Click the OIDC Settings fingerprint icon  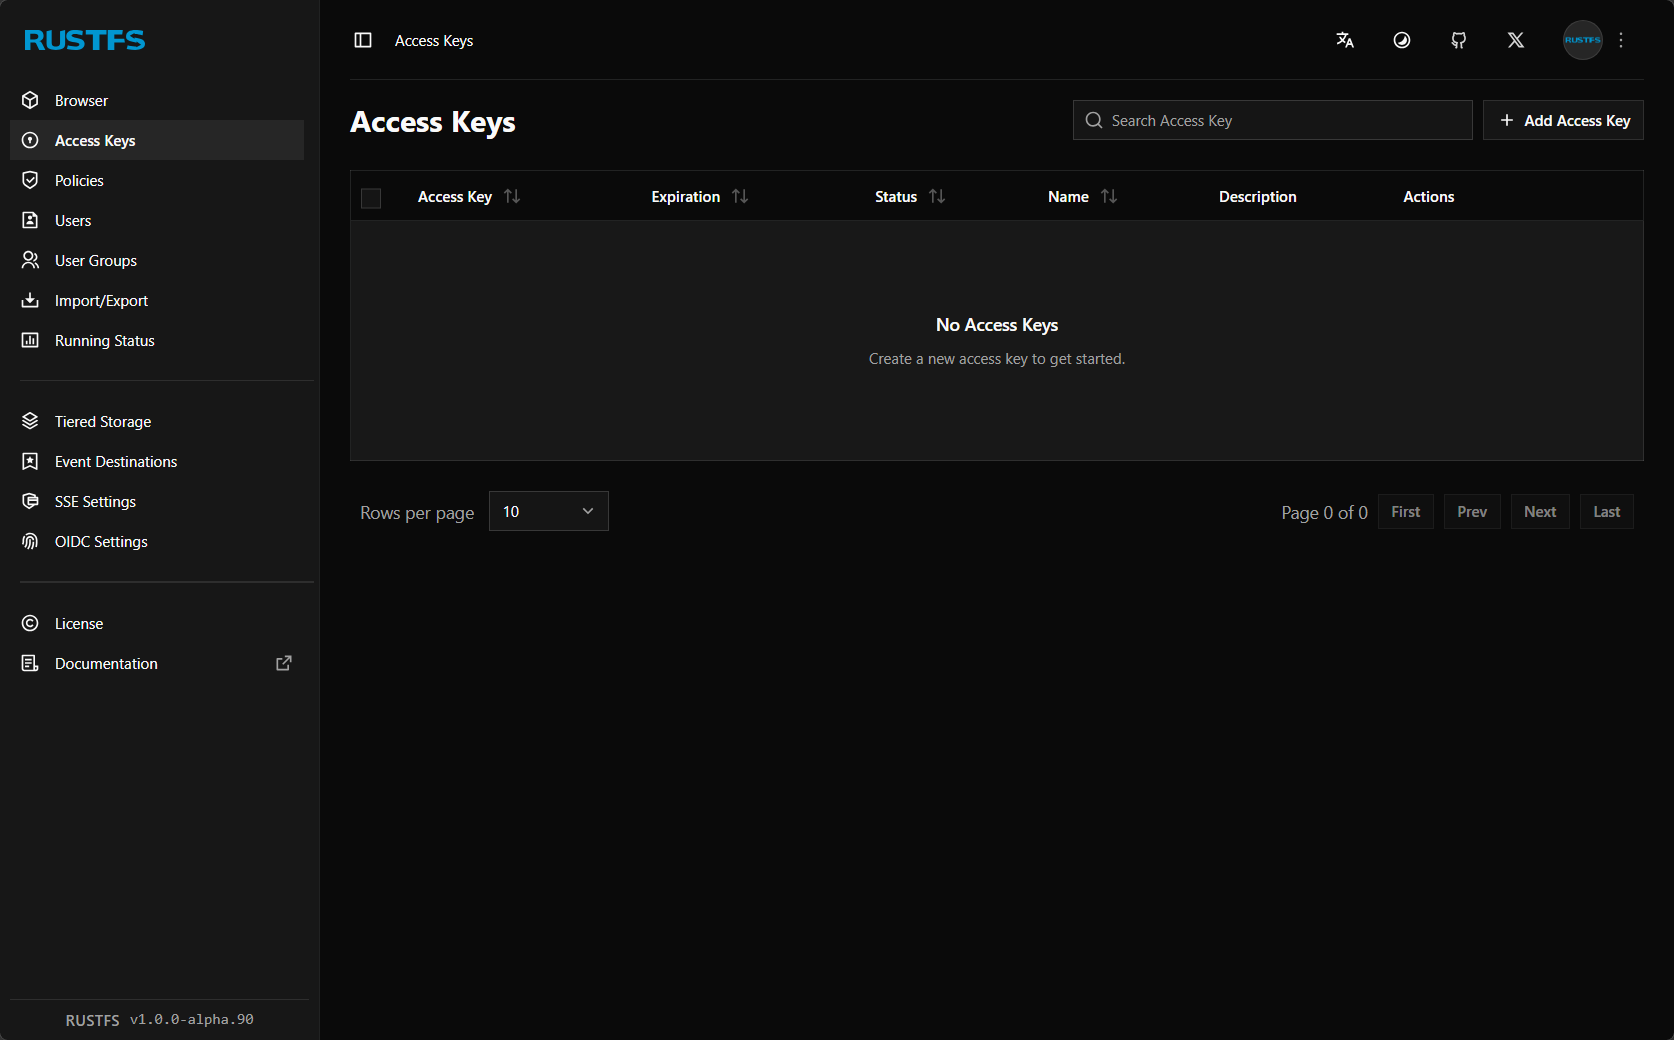(x=30, y=541)
